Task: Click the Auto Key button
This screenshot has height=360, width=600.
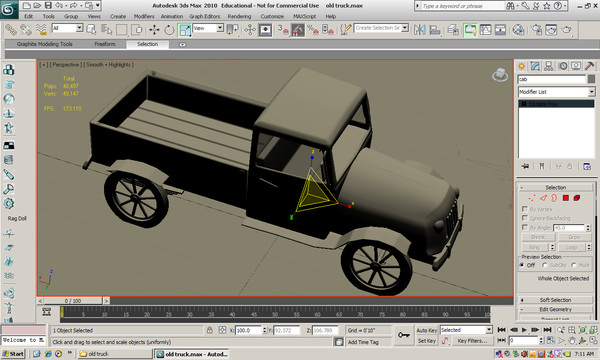Action: click(x=427, y=330)
